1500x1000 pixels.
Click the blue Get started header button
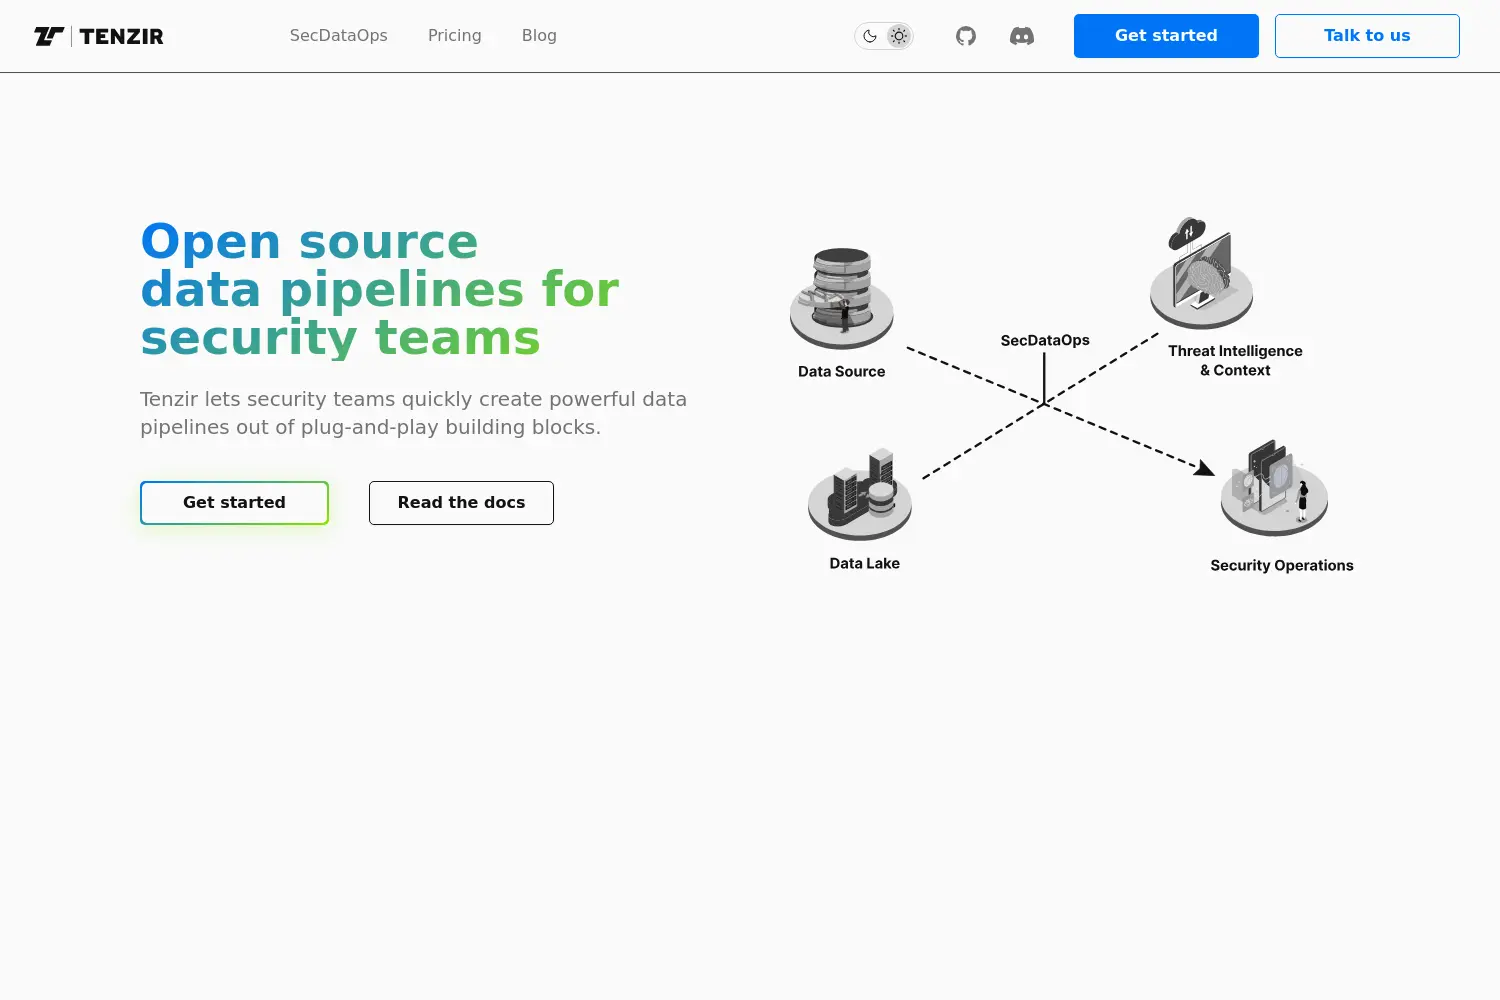[1166, 36]
